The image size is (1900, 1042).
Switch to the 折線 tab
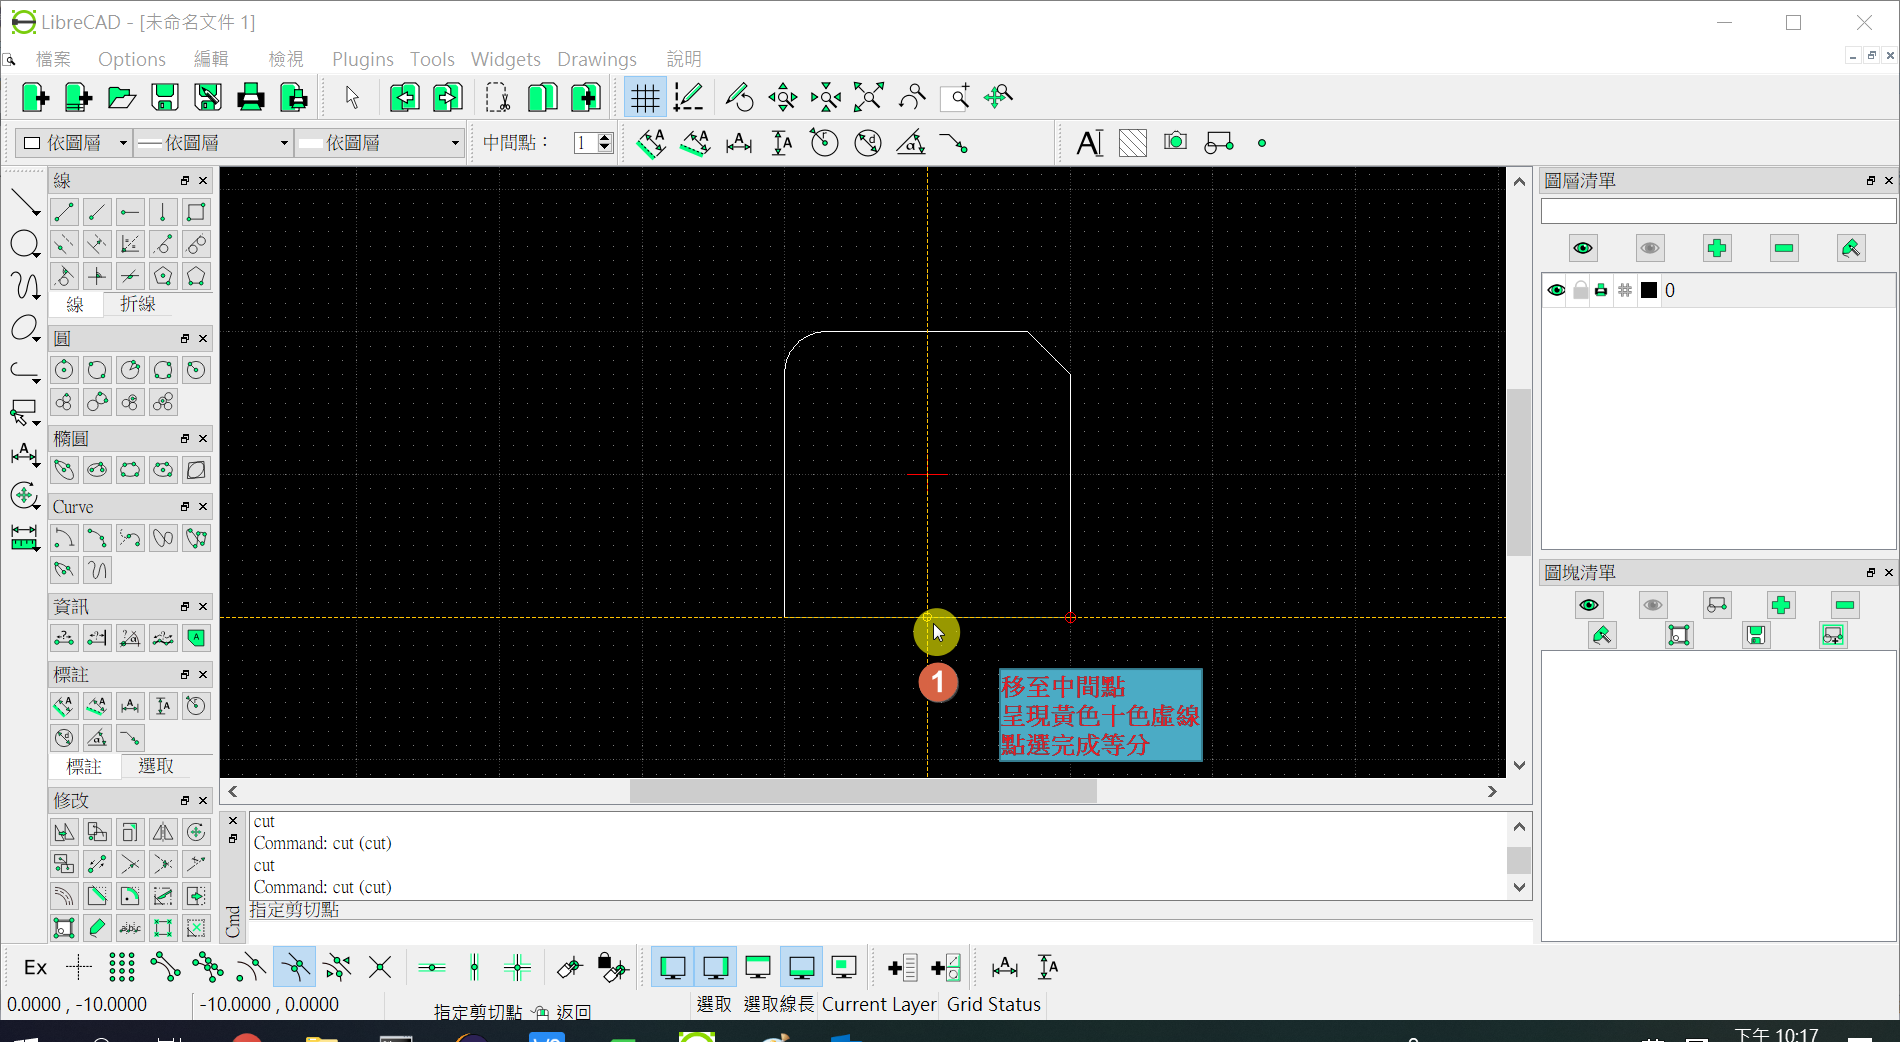pyautogui.click(x=138, y=304)
